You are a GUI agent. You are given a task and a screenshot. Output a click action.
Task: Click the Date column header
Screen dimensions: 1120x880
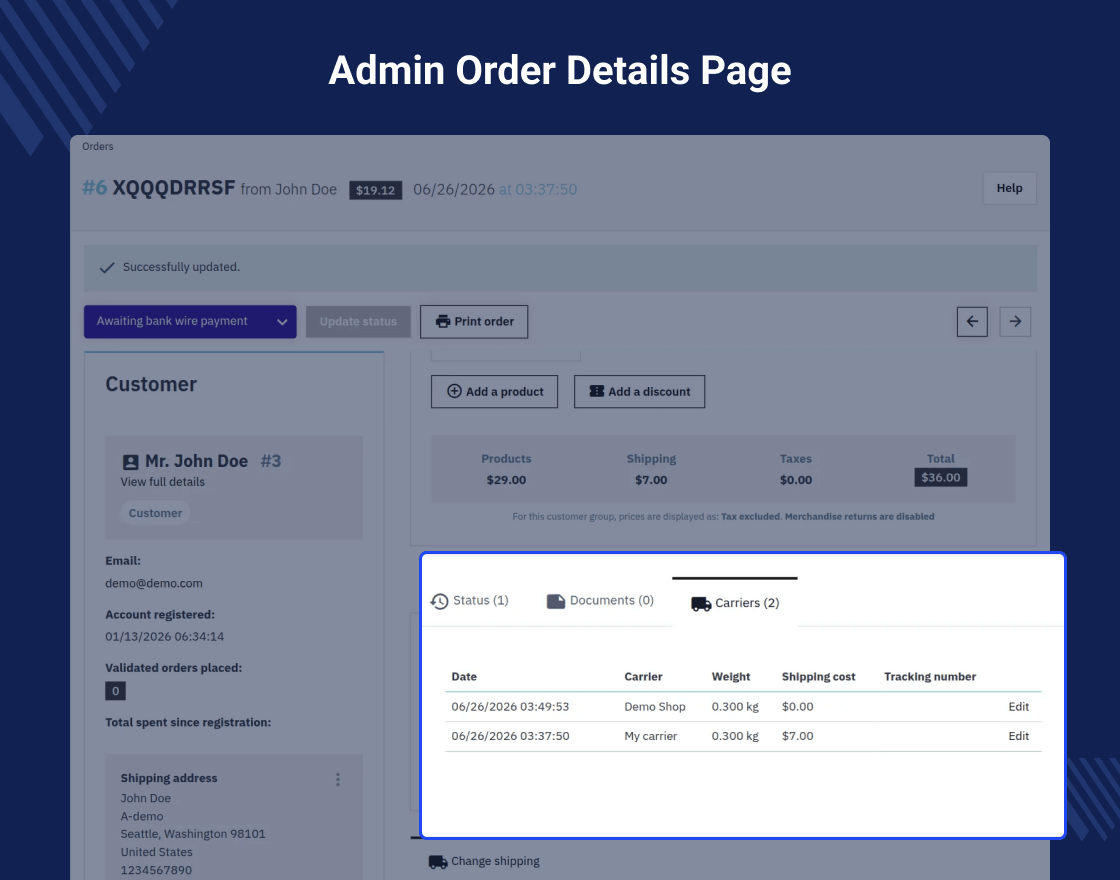point(464,676)
